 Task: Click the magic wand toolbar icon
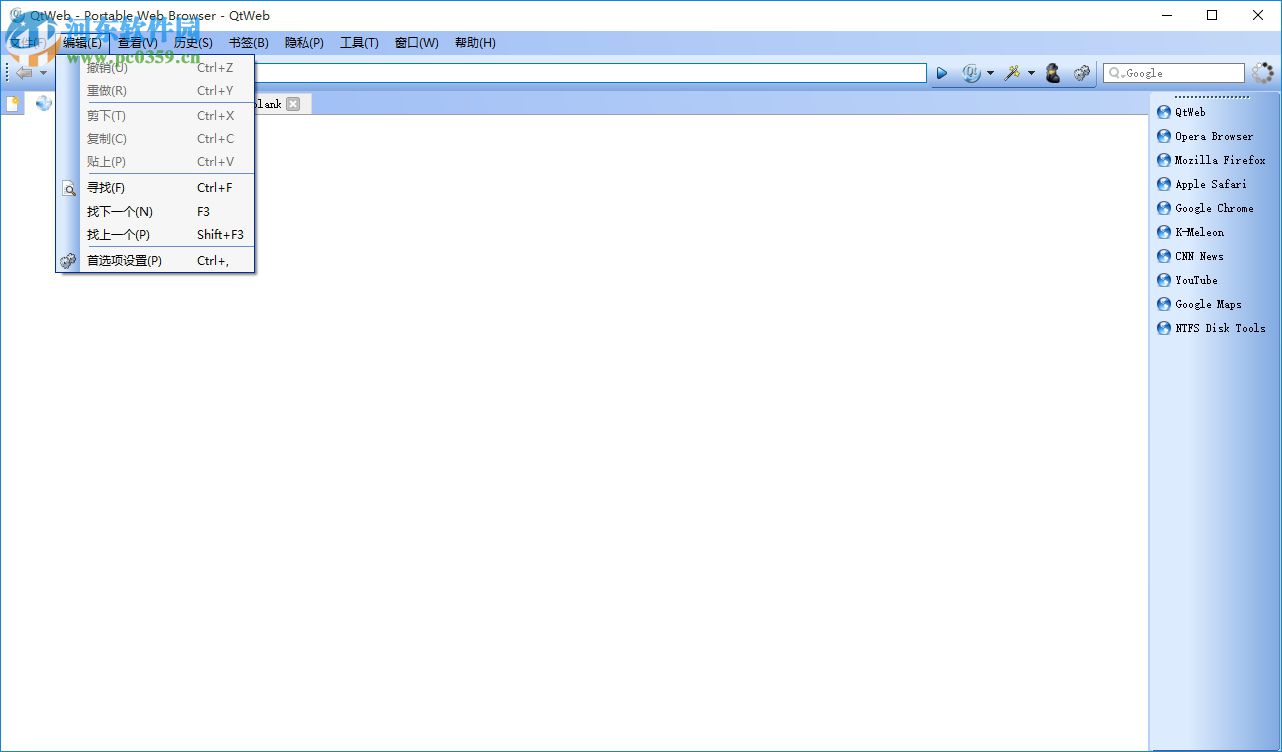pyautogui.click(x=1012, y=73)
